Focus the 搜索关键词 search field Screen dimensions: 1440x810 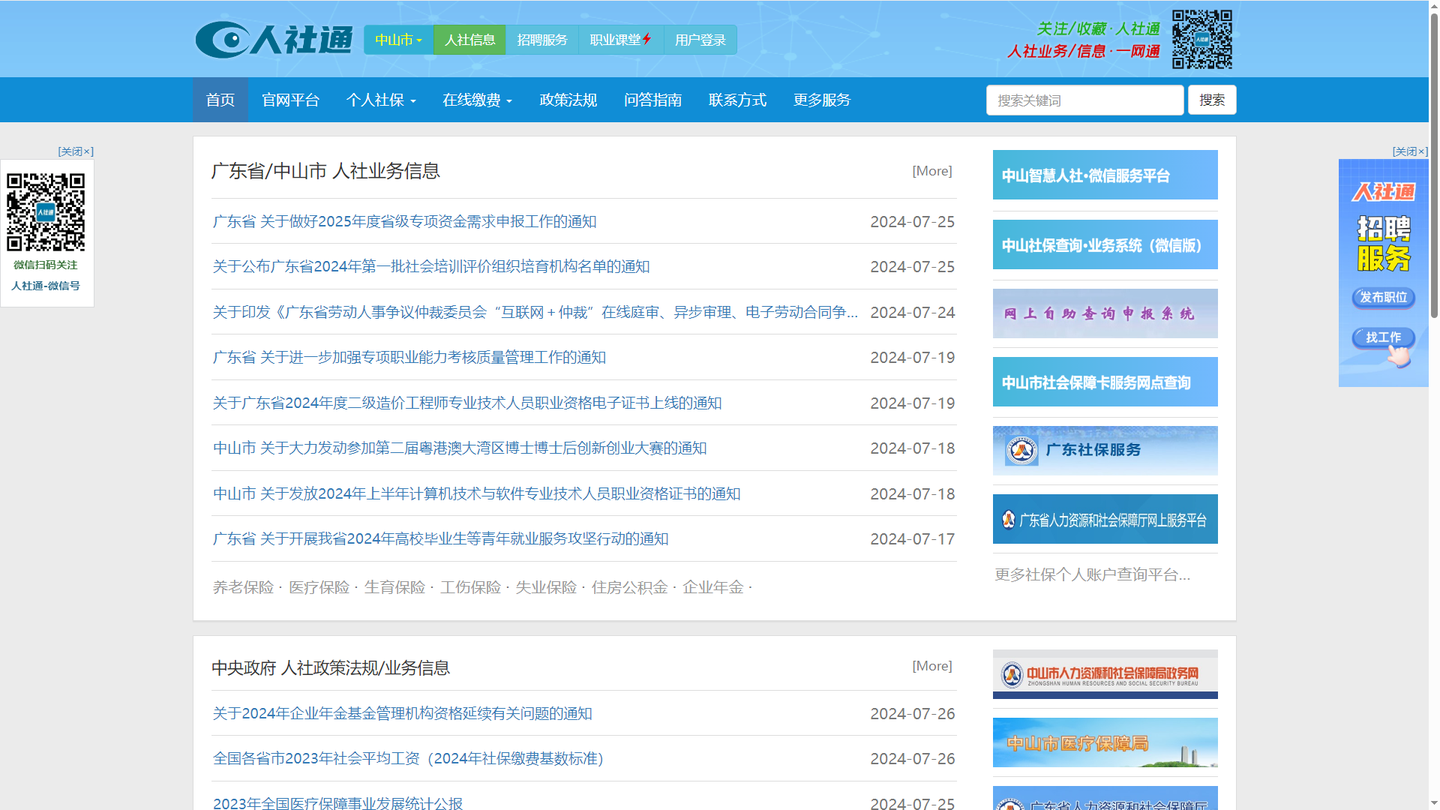1085,100
